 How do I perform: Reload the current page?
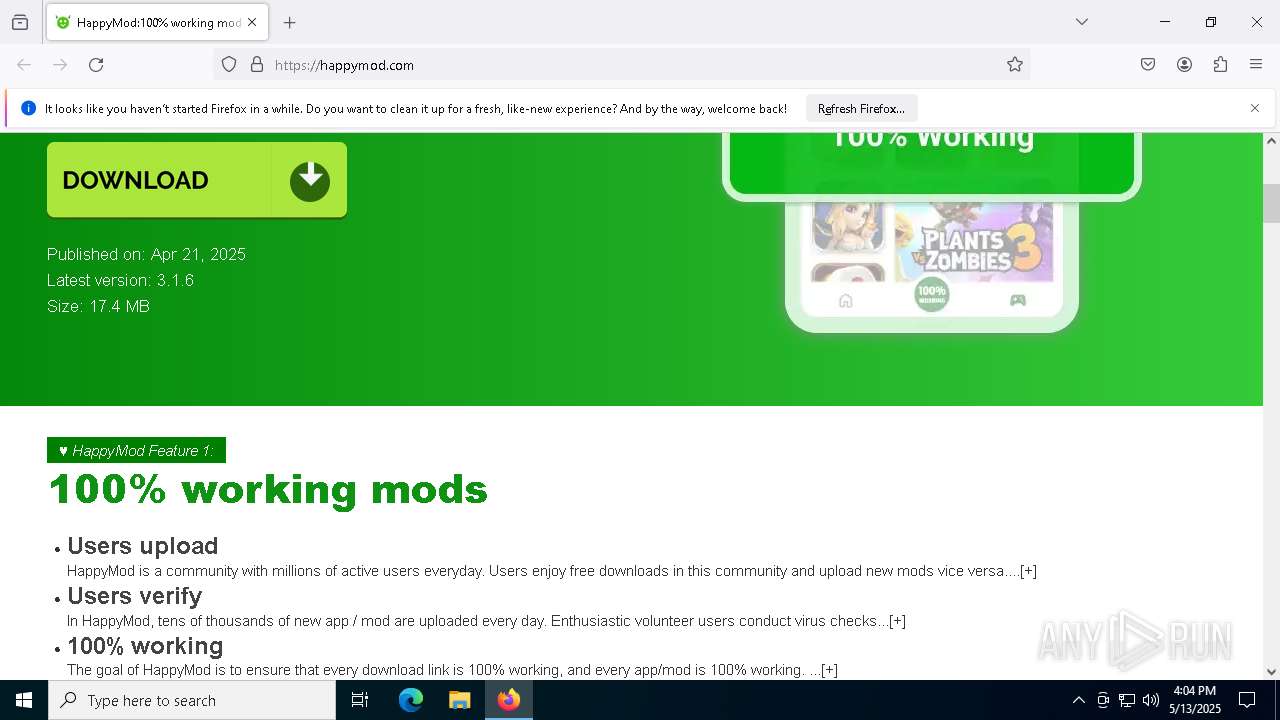pos(96,65)
